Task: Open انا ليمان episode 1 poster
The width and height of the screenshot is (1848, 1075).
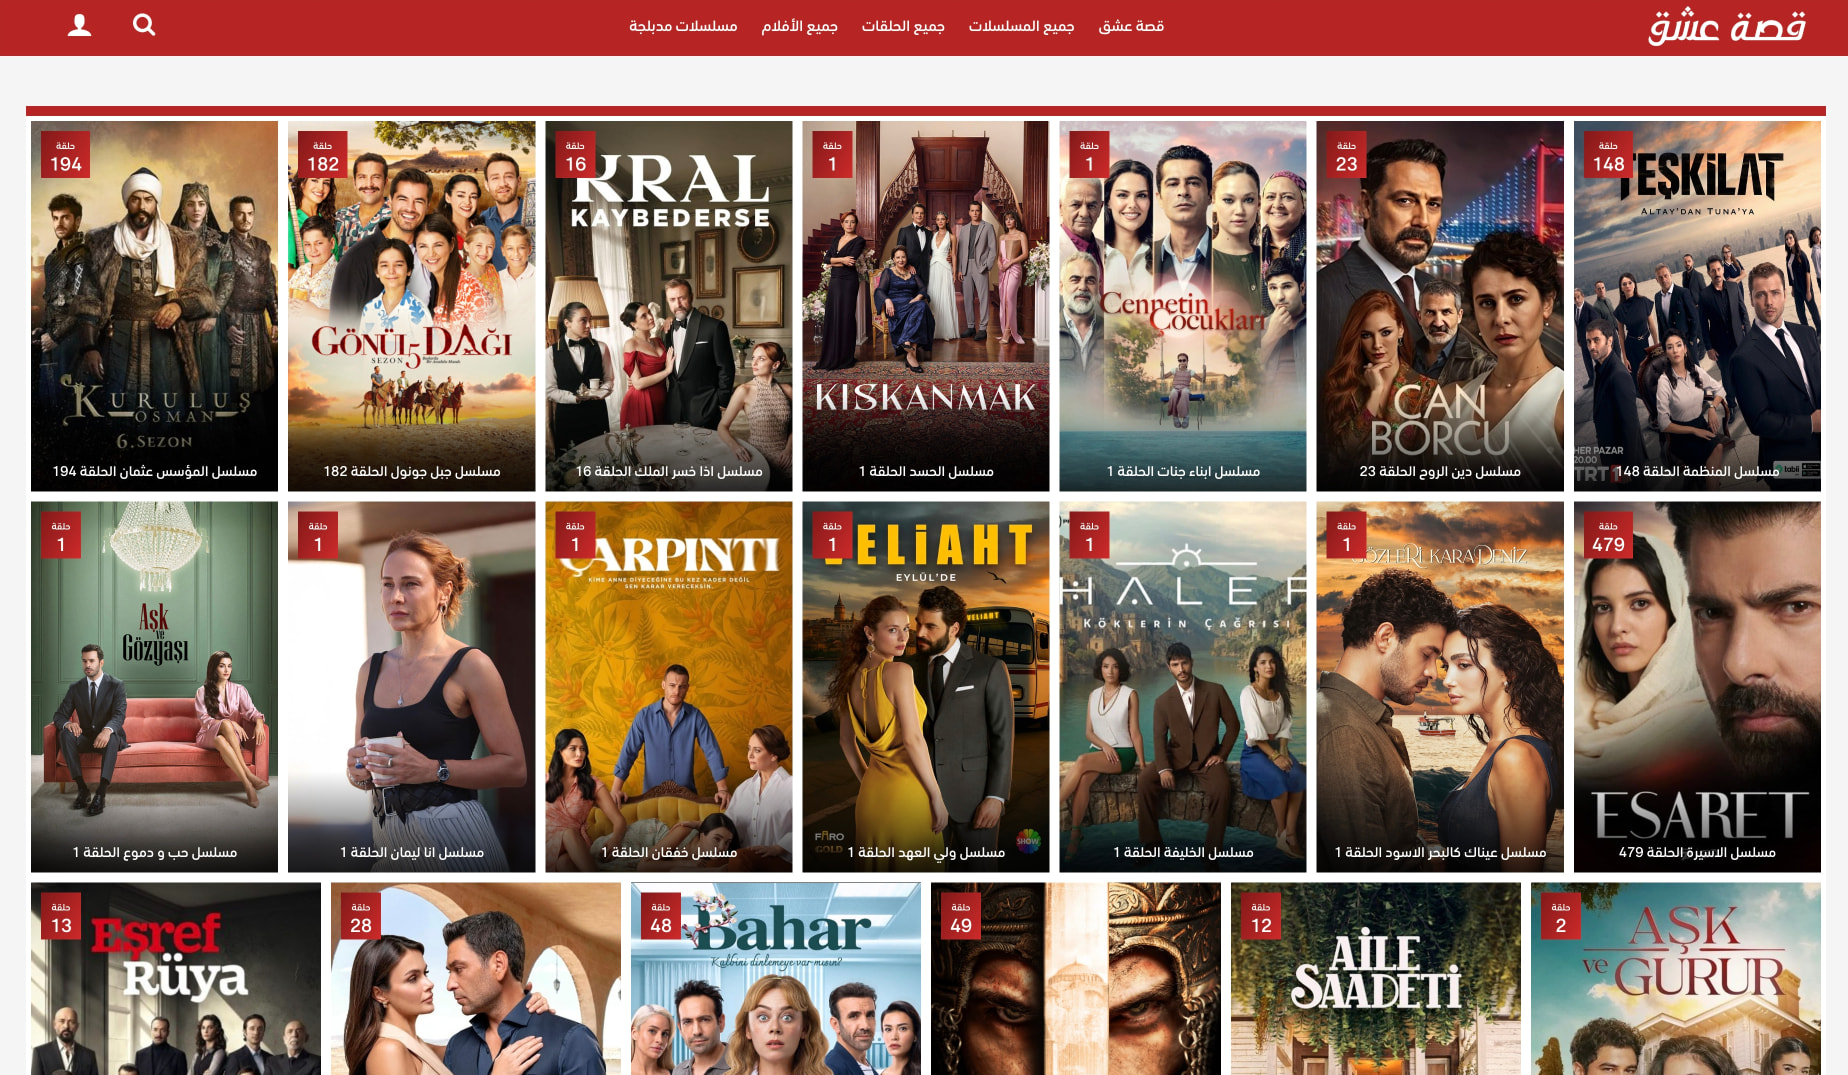Action: [411, 687]
